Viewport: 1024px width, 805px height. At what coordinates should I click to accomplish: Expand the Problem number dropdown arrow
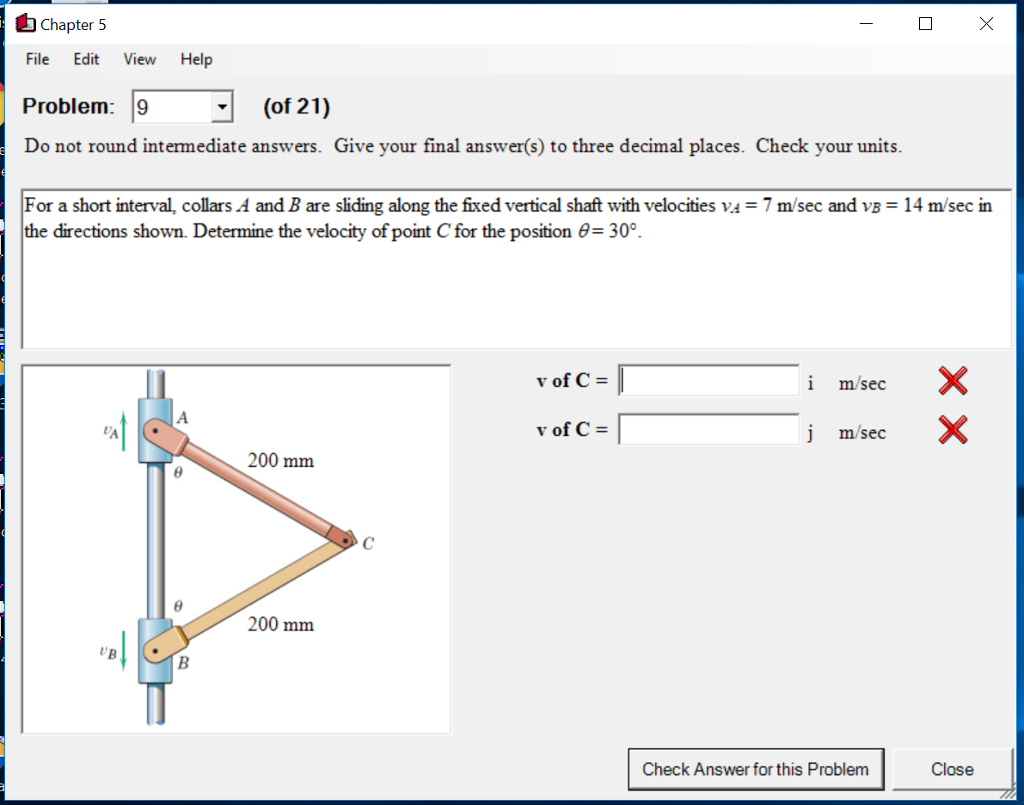coord(222,106)
